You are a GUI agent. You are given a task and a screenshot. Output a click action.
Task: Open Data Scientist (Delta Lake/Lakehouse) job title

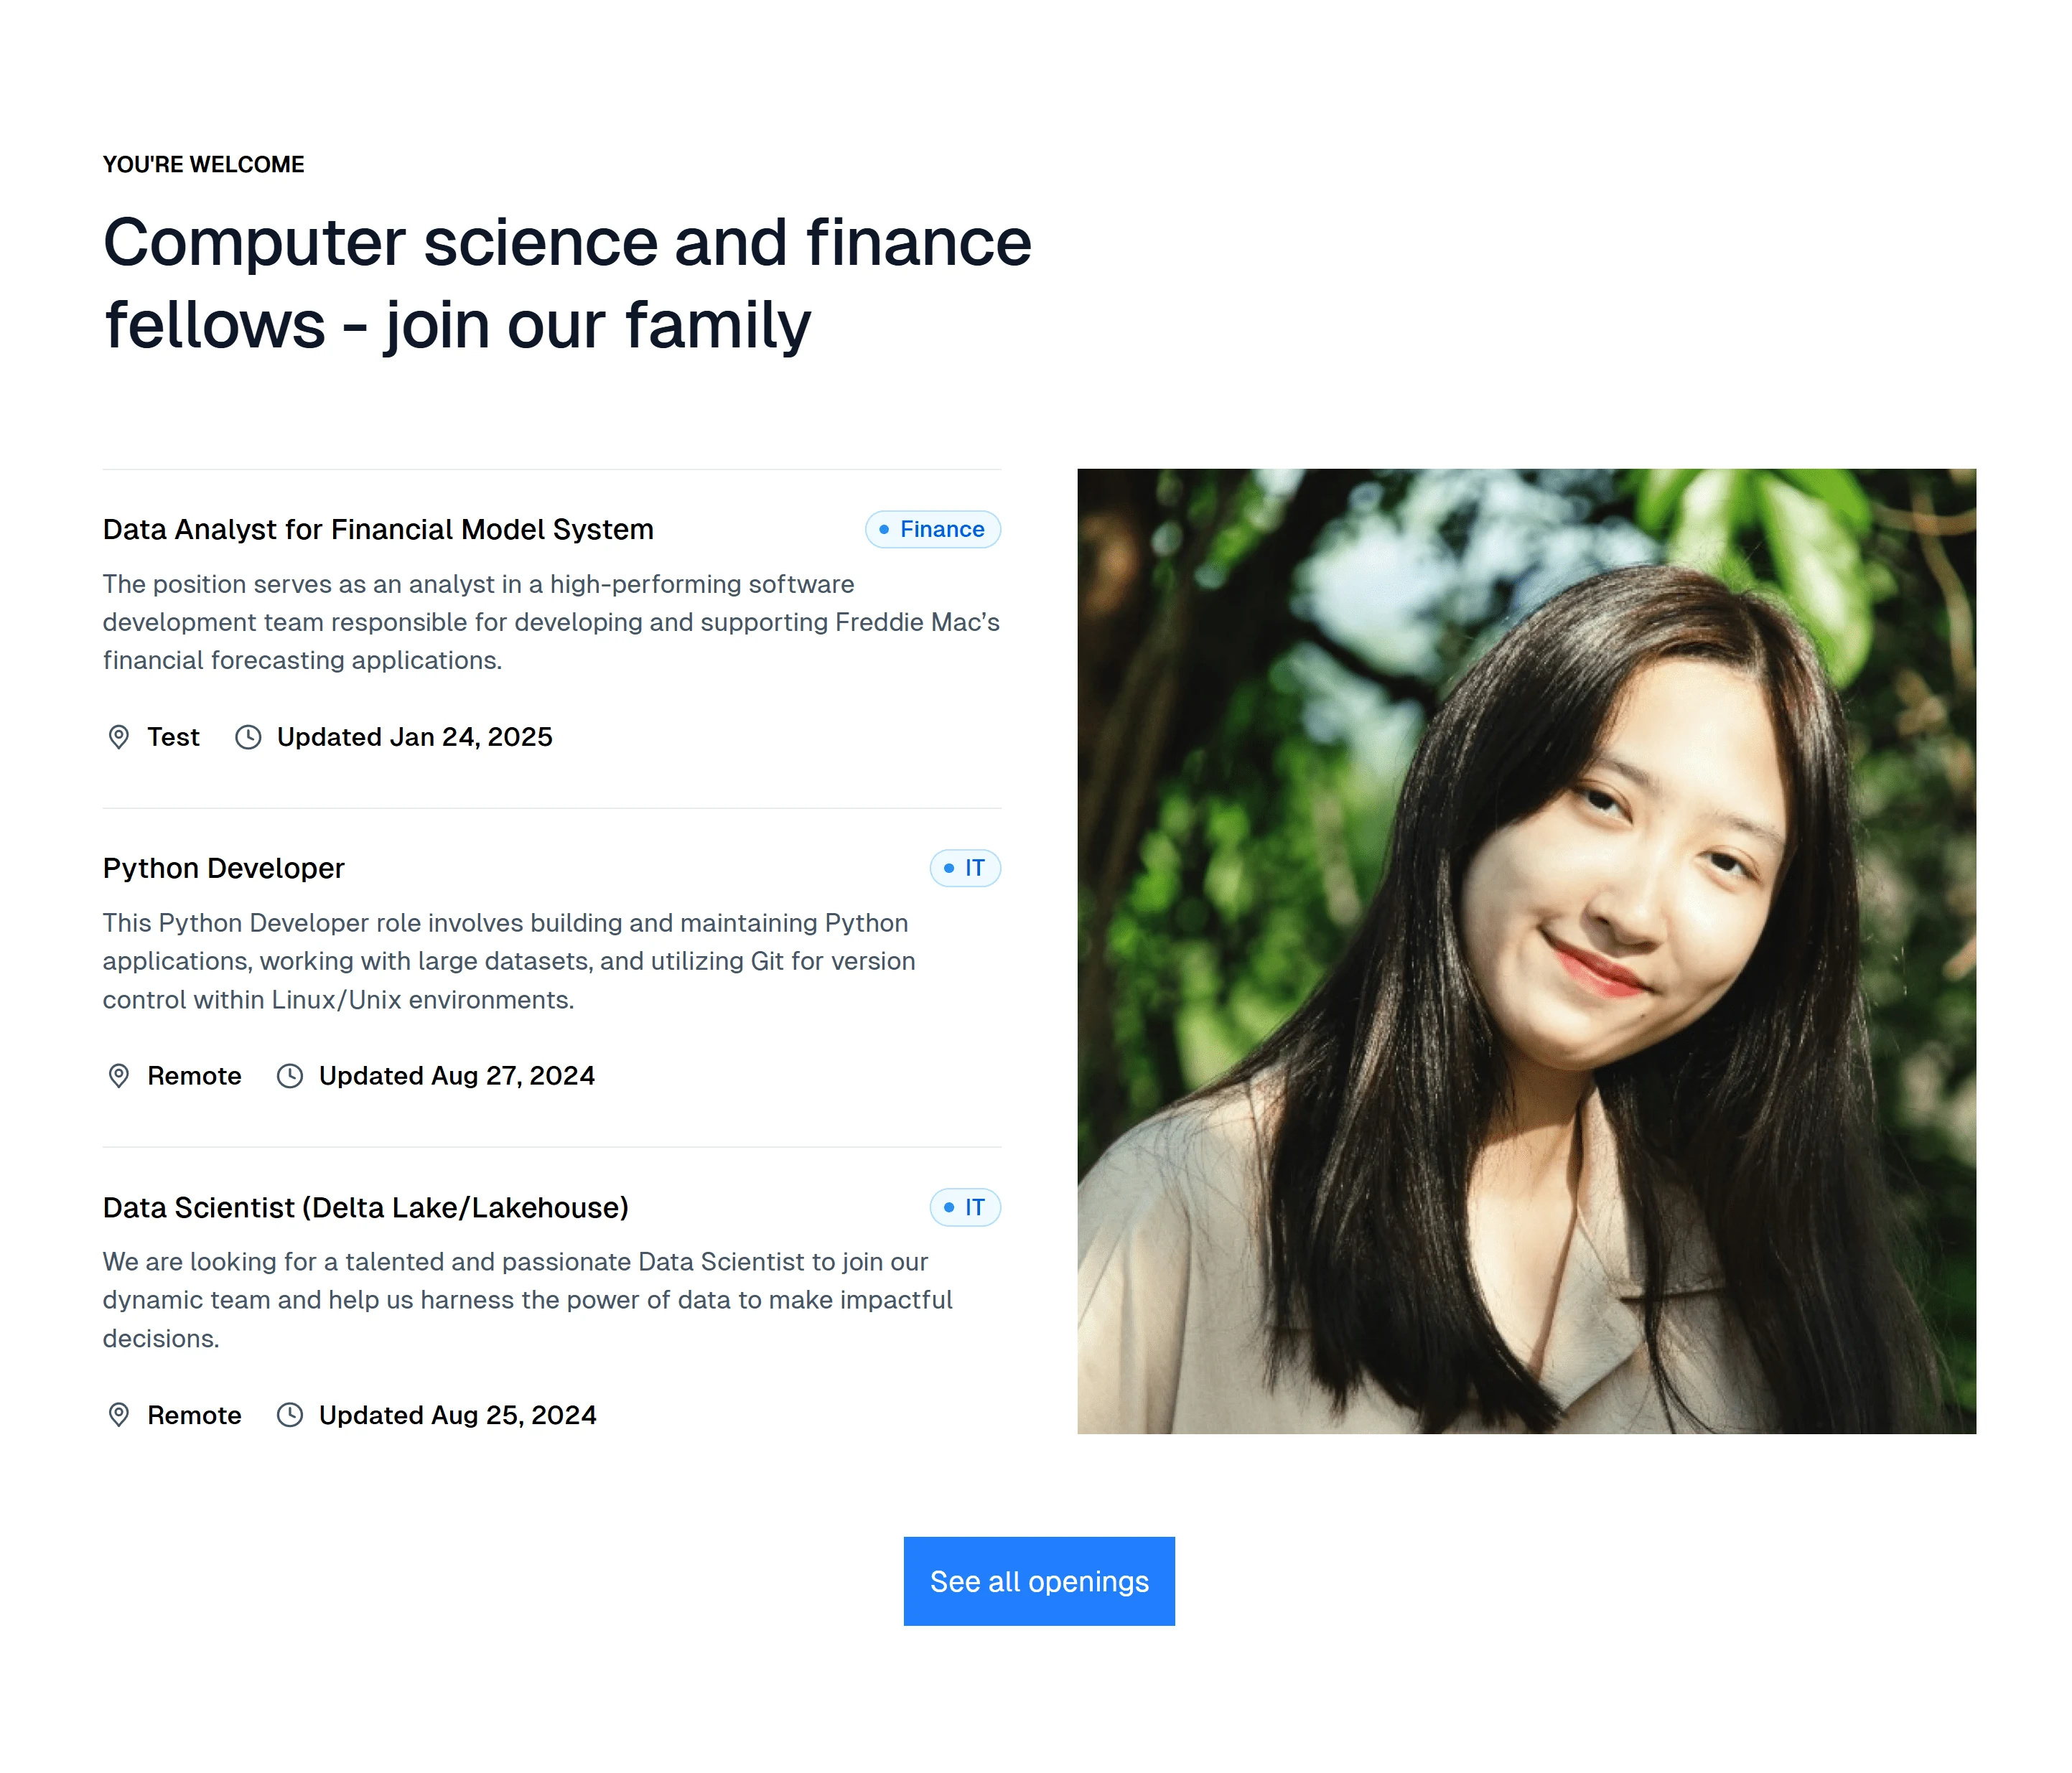[365, 1207]
